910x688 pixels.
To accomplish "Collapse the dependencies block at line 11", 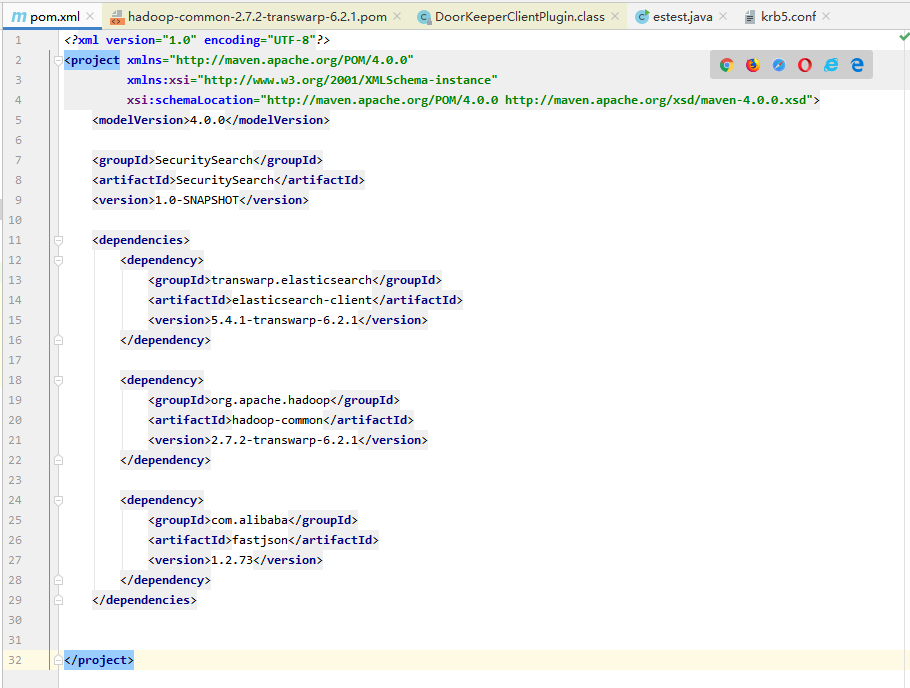I will 58,240.
